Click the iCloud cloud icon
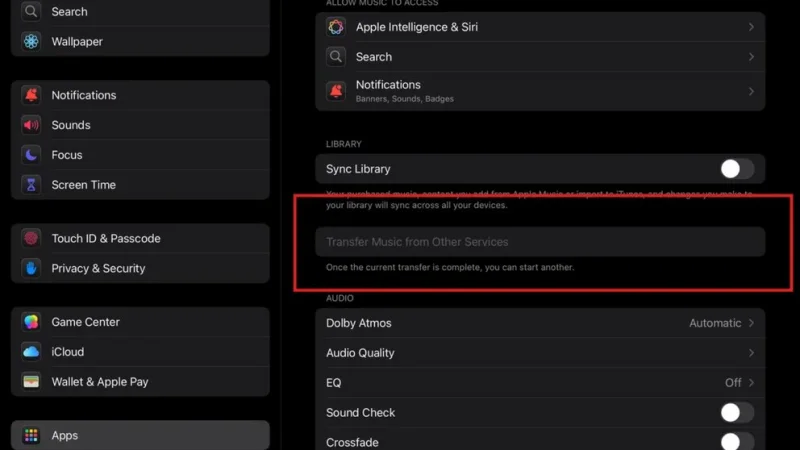This screenshot has height=450, width=800. (31, 352)
